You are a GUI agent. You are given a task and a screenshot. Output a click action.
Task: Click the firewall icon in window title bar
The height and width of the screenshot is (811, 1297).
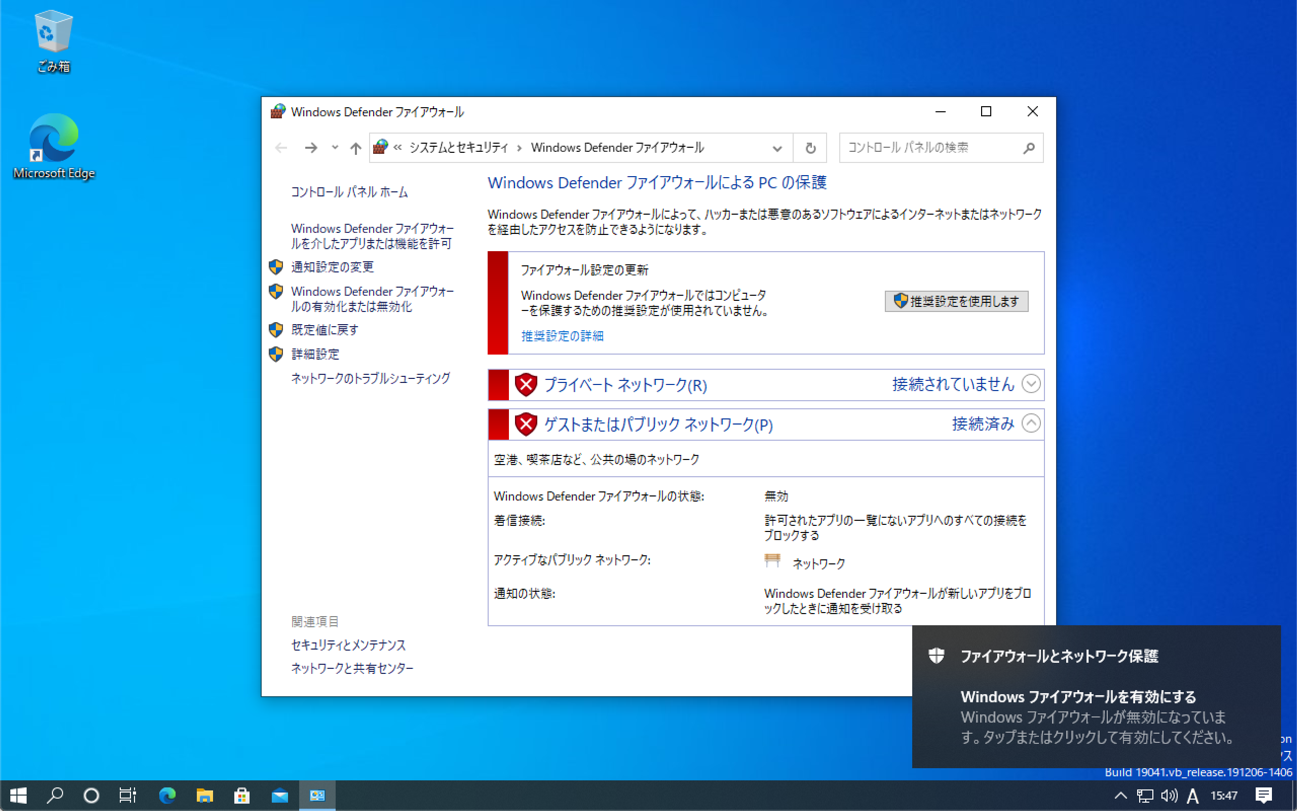tap(278, 112)
